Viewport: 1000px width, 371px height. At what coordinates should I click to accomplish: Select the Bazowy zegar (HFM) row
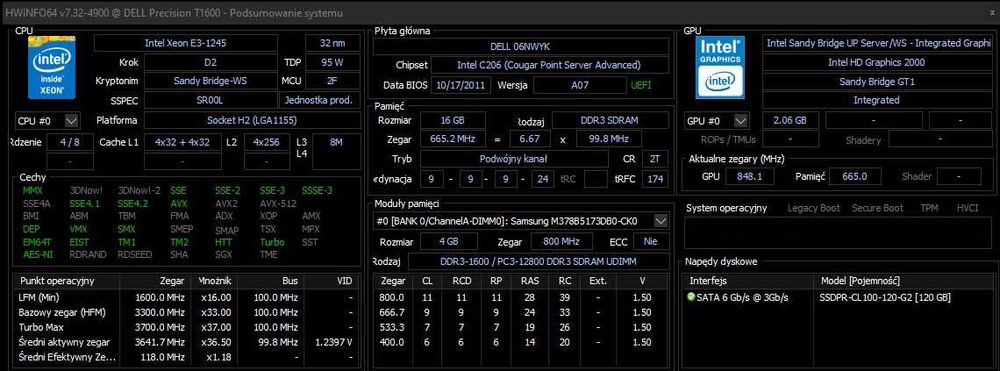(186, 312)
